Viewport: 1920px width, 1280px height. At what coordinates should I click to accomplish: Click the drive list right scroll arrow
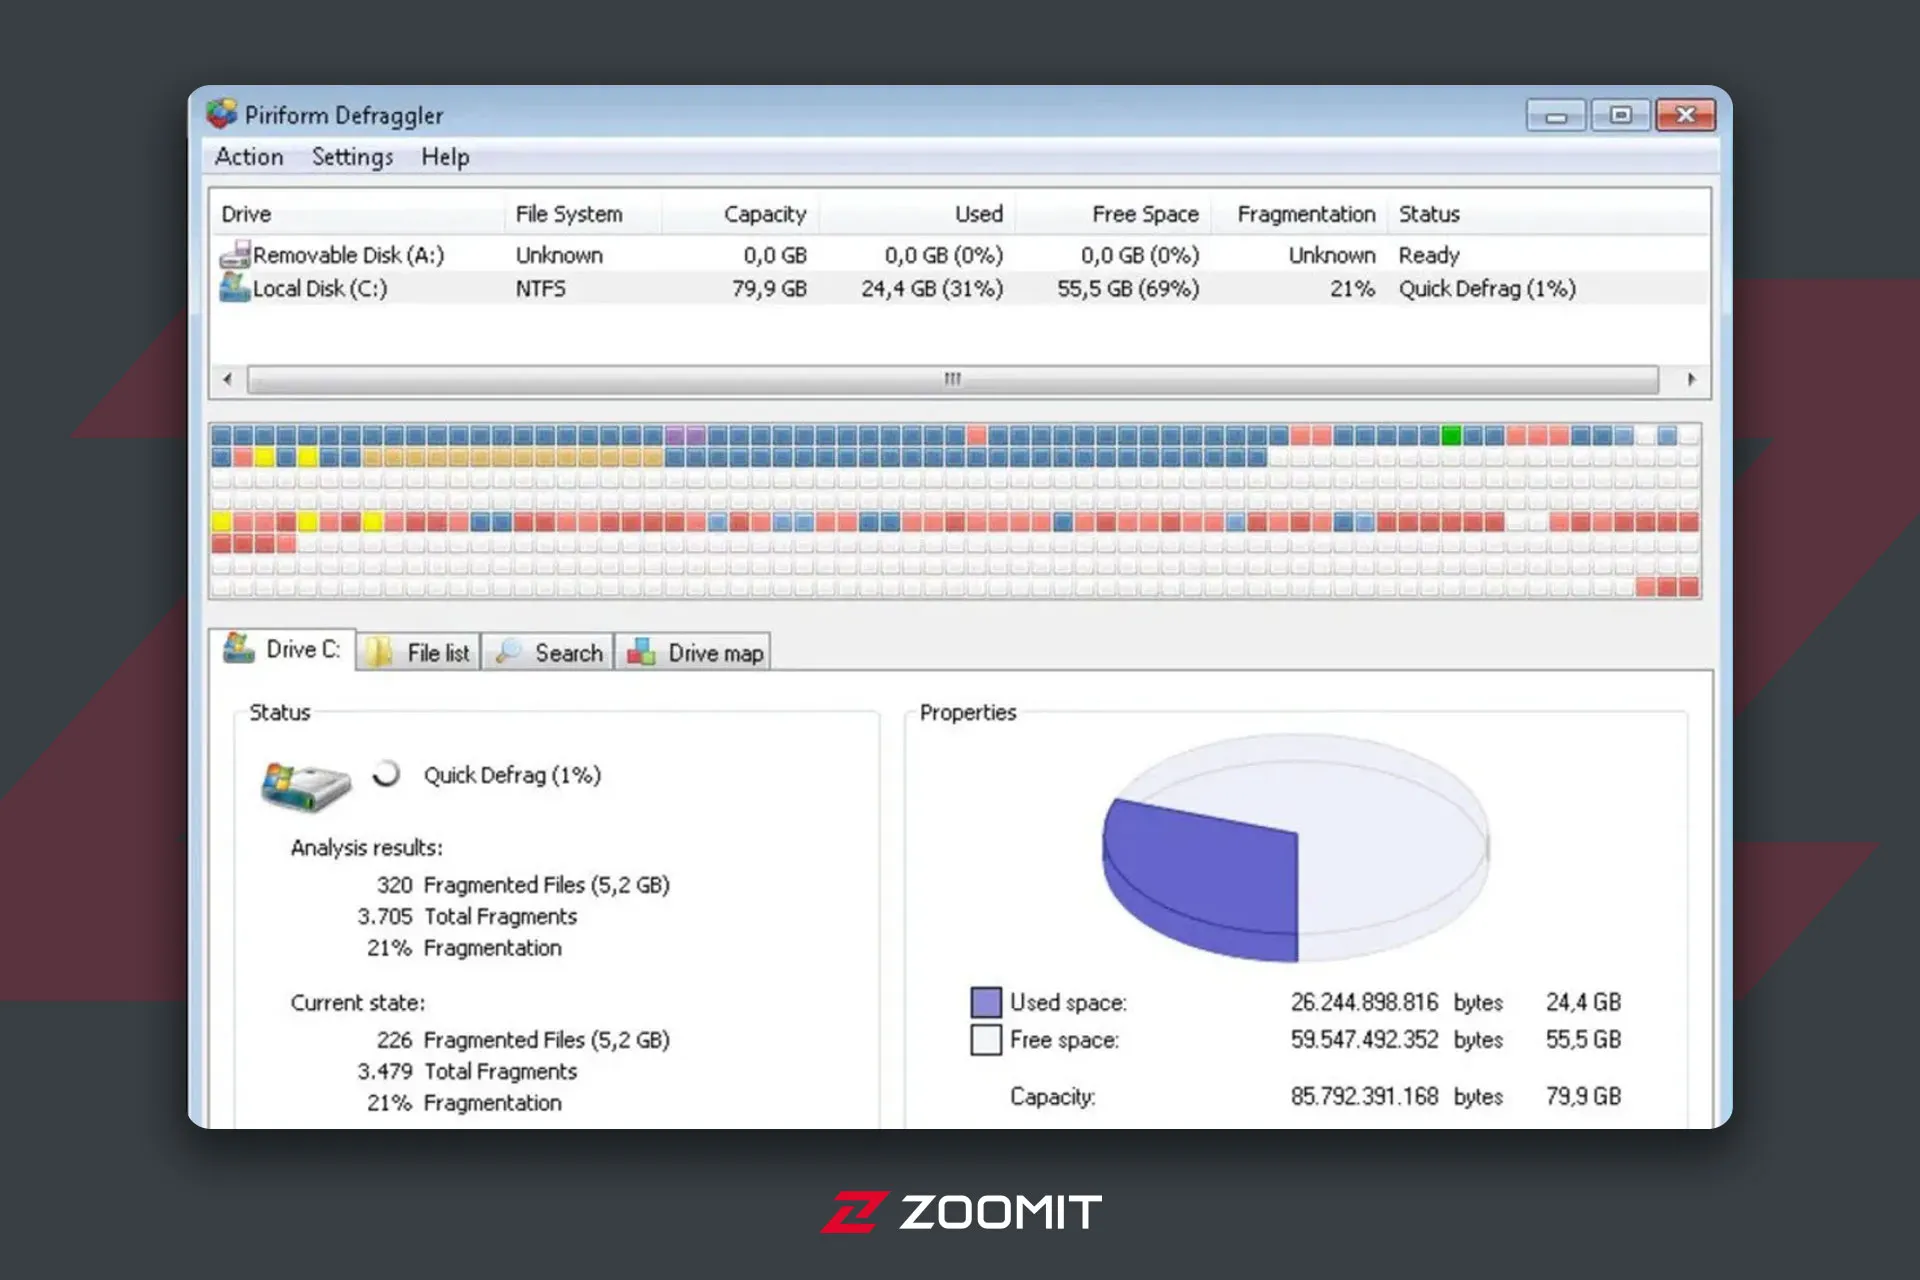click(1691, 379)
